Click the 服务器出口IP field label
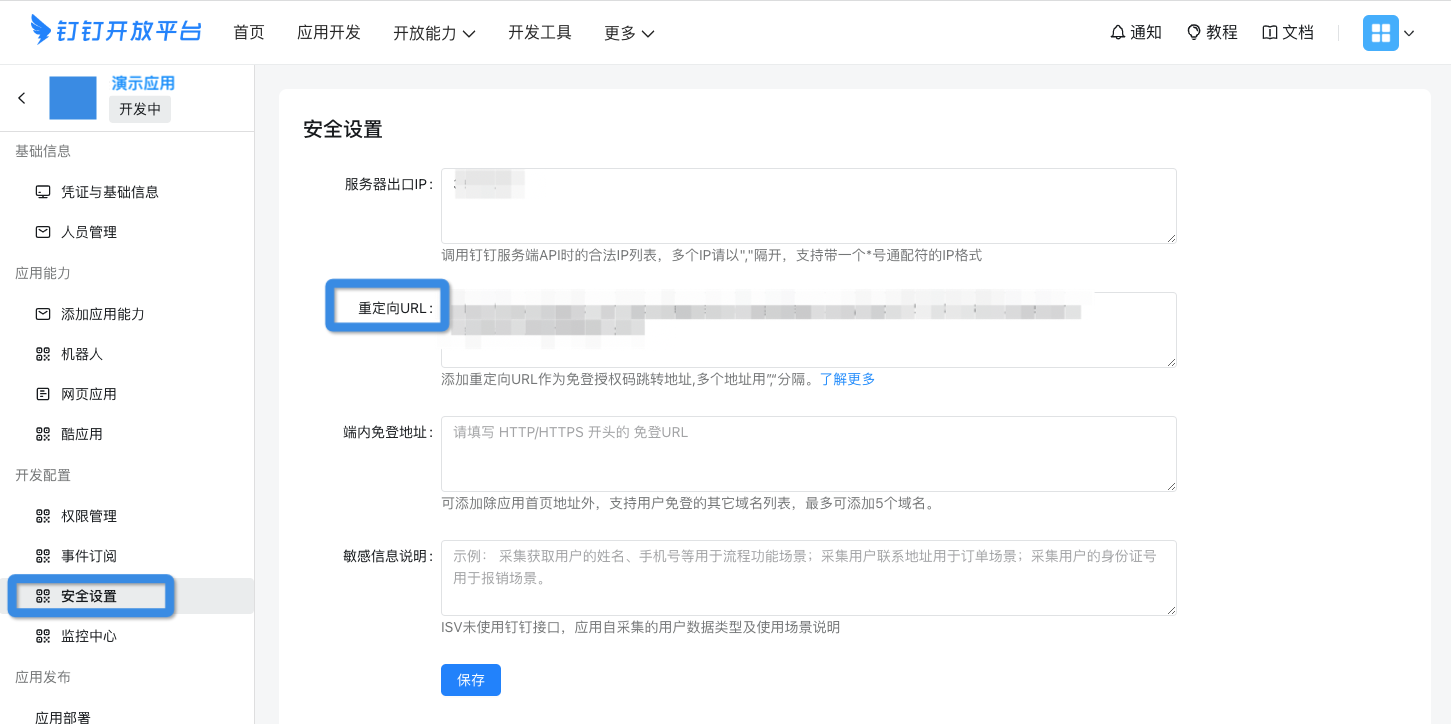 (x=389, y=184)
